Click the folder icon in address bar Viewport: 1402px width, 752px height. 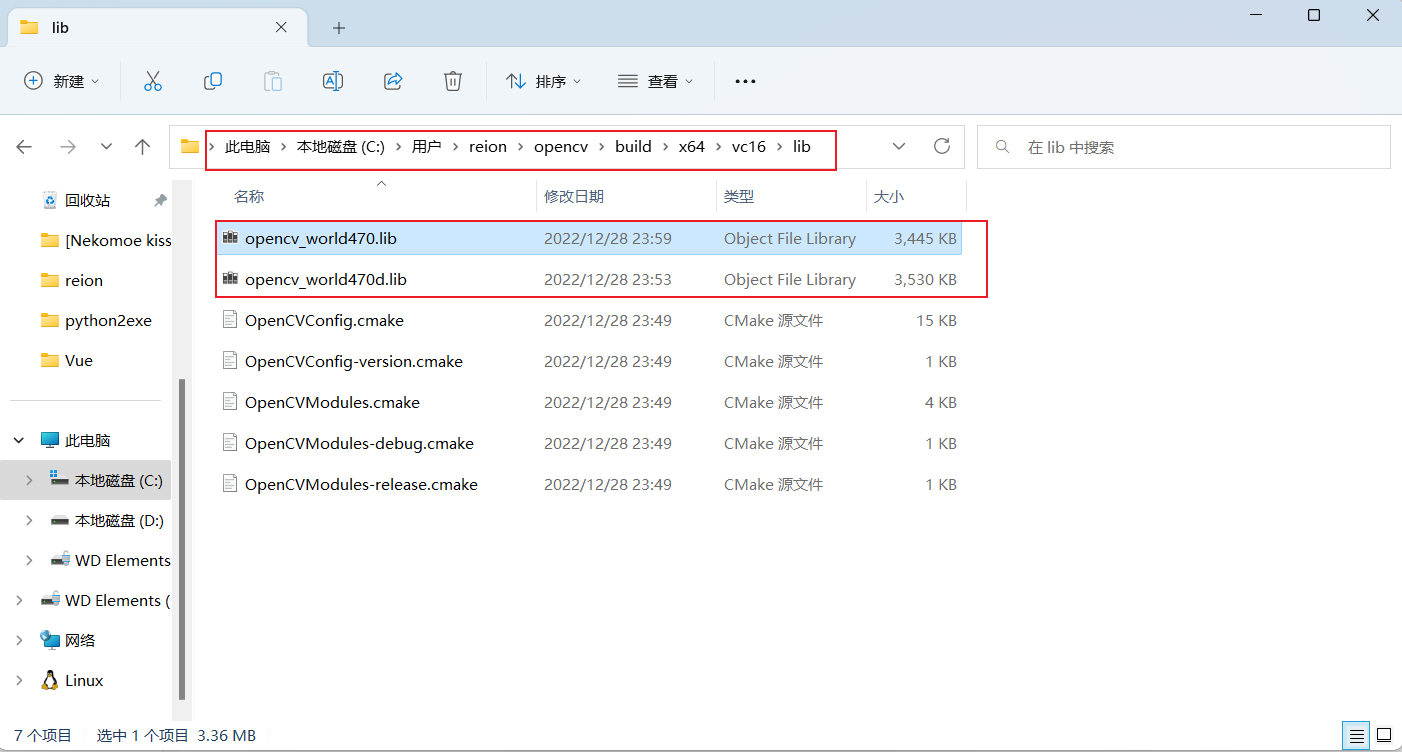(190, 147)
